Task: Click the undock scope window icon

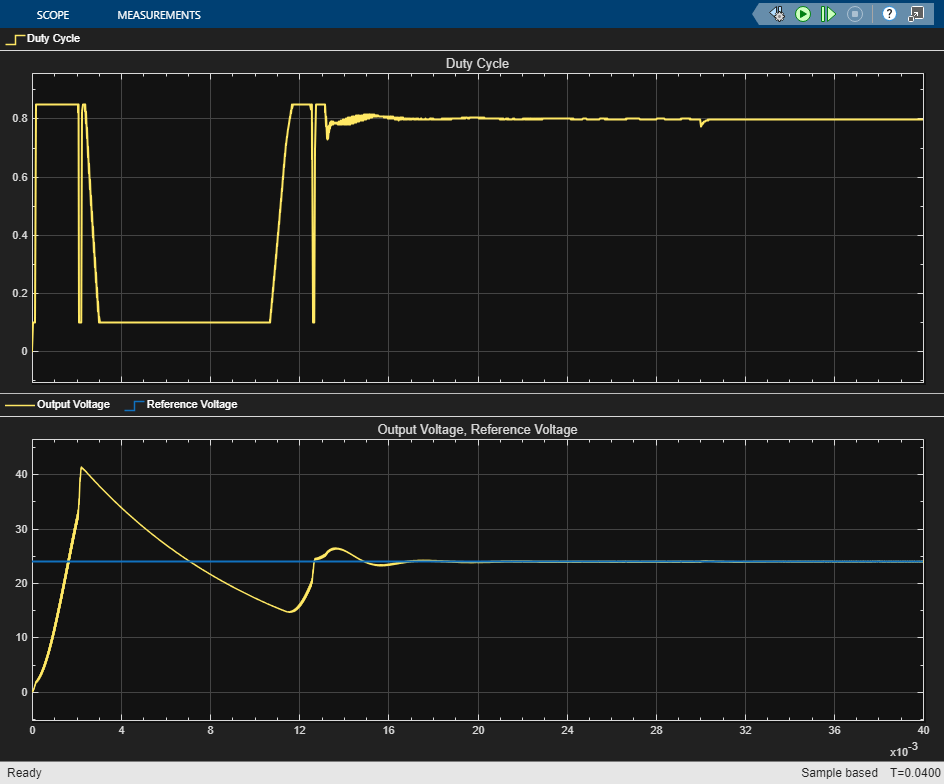Action: click(x=915, y=14)
